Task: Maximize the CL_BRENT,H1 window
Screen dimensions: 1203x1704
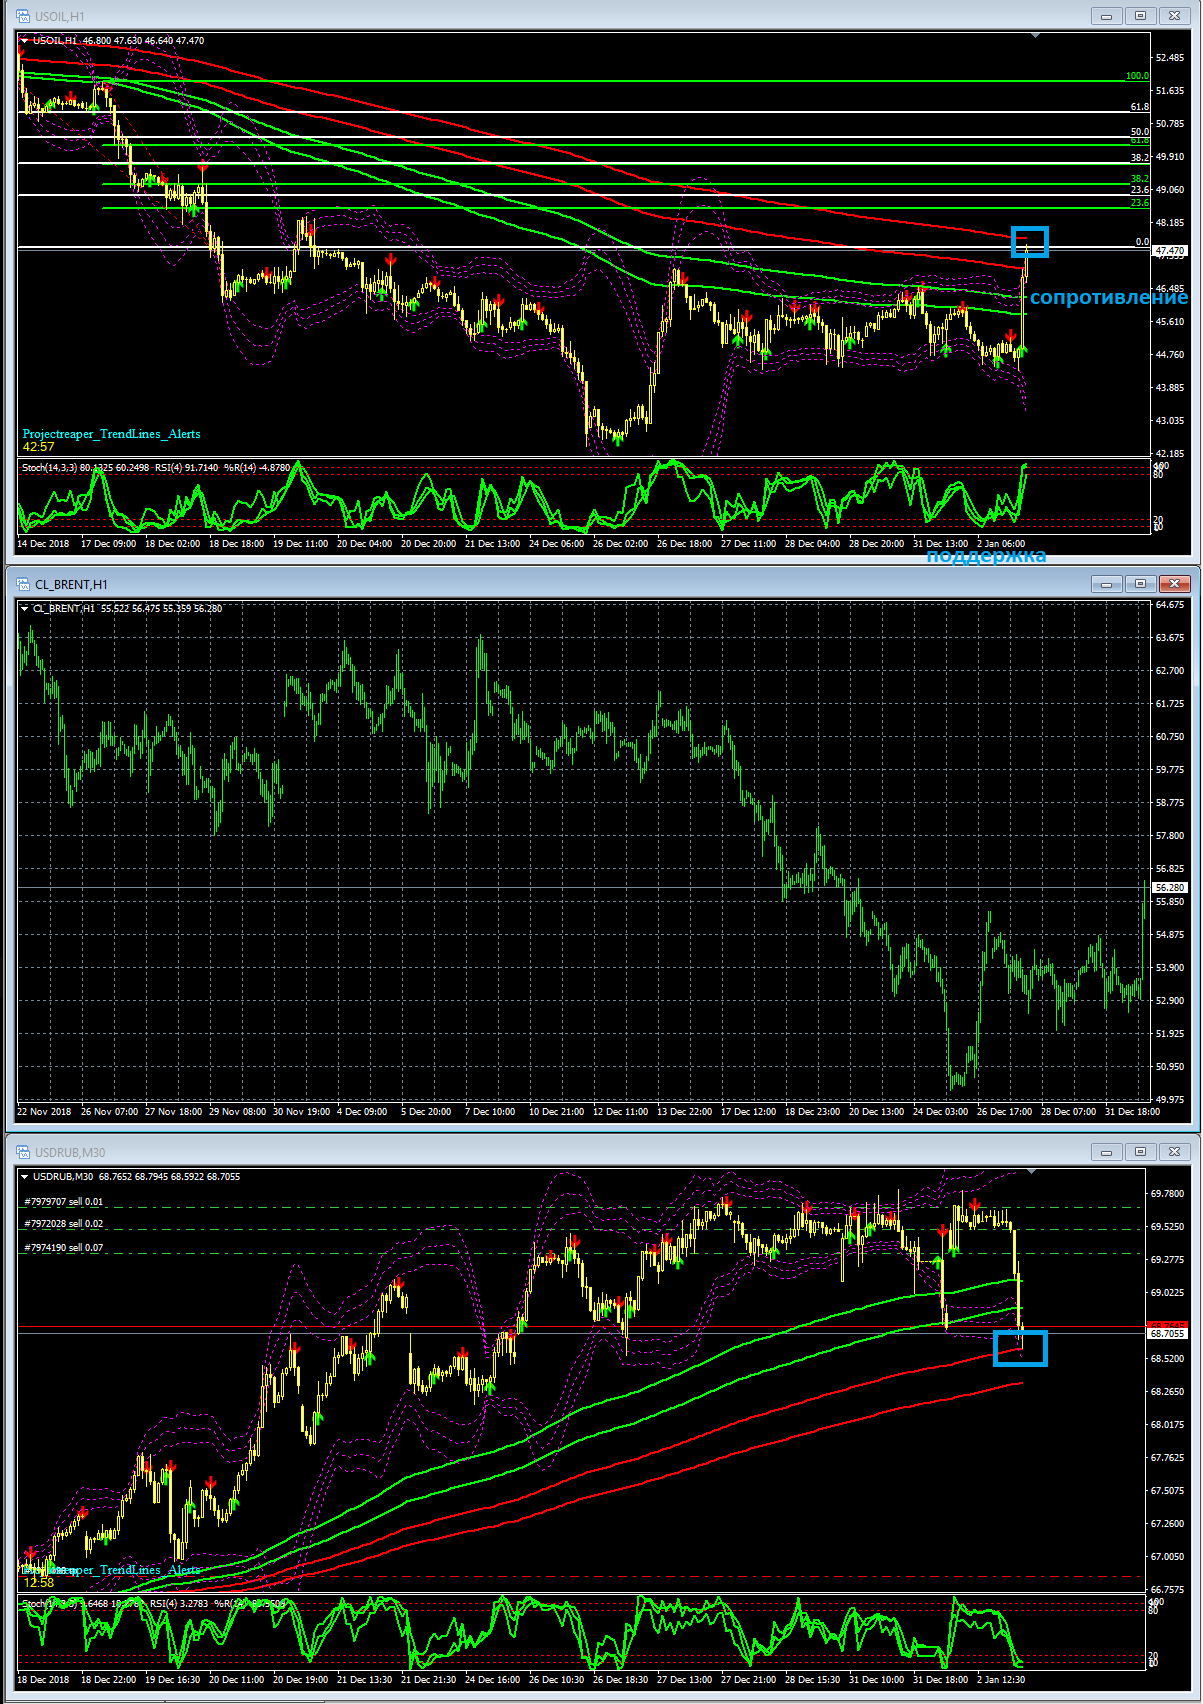Action: pos(1141,584)
